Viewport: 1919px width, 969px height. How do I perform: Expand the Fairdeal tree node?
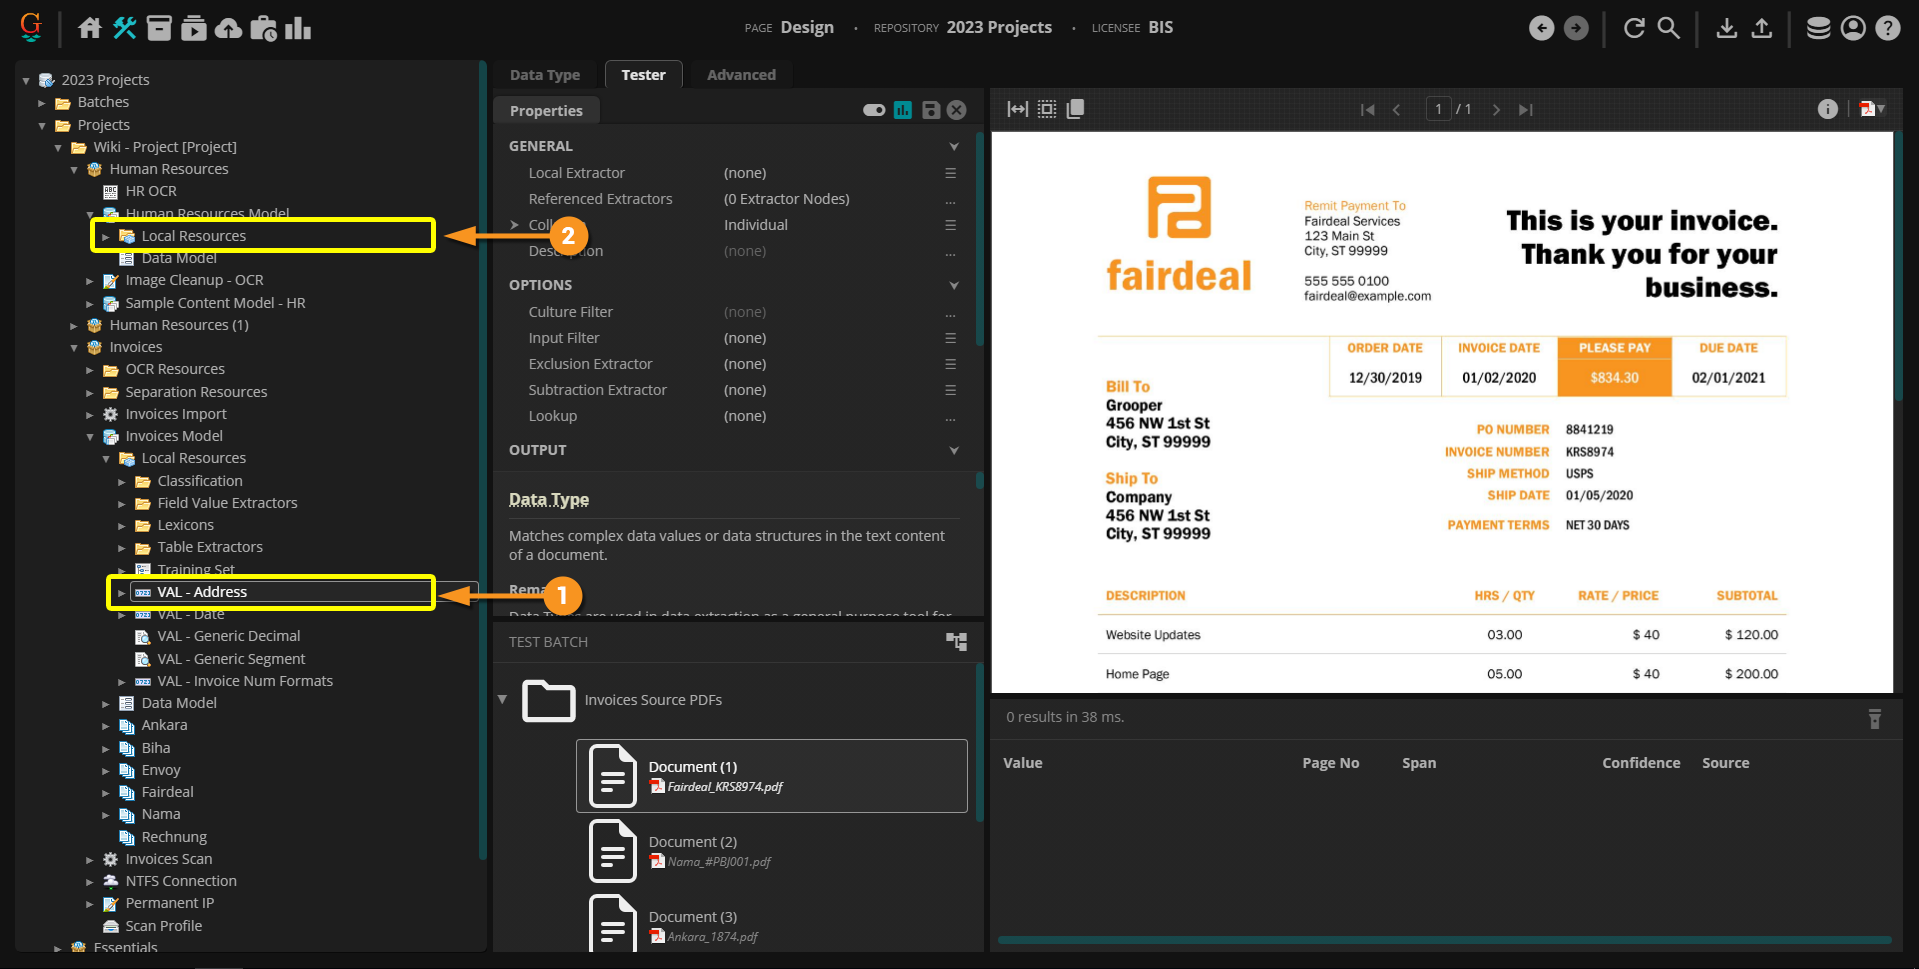pyautogui.click(x=106, y=792)
